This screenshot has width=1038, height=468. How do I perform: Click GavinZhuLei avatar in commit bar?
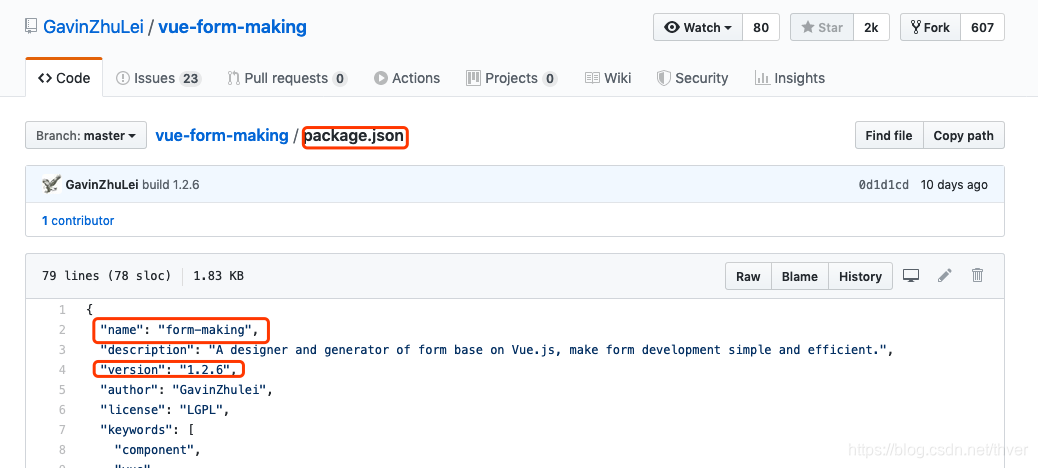tap(51, 185)
